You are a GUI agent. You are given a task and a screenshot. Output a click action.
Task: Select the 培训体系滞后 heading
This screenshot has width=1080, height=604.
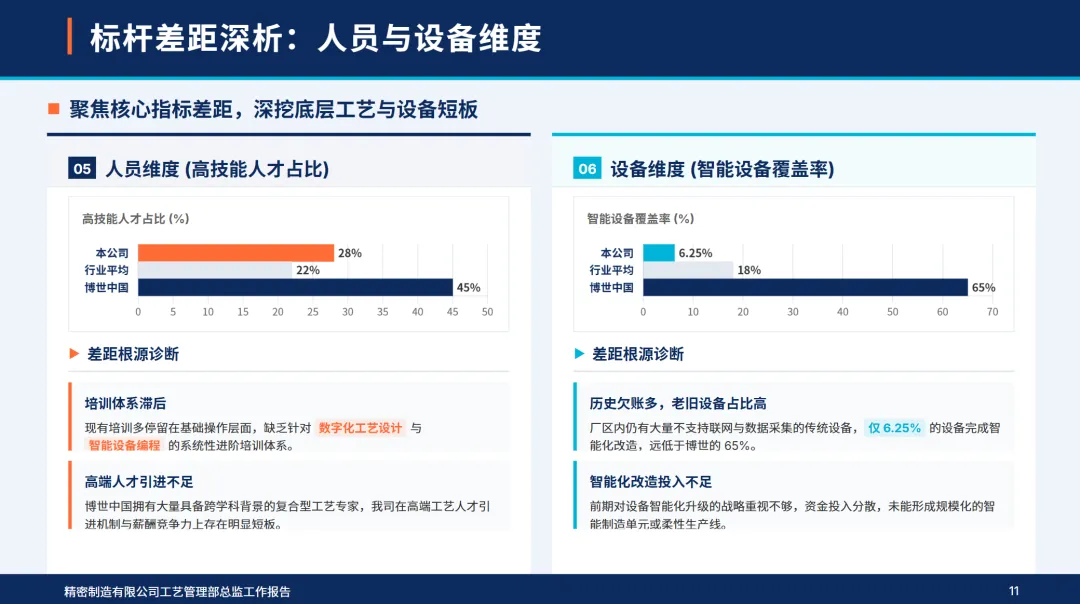(x=125, y=404)
